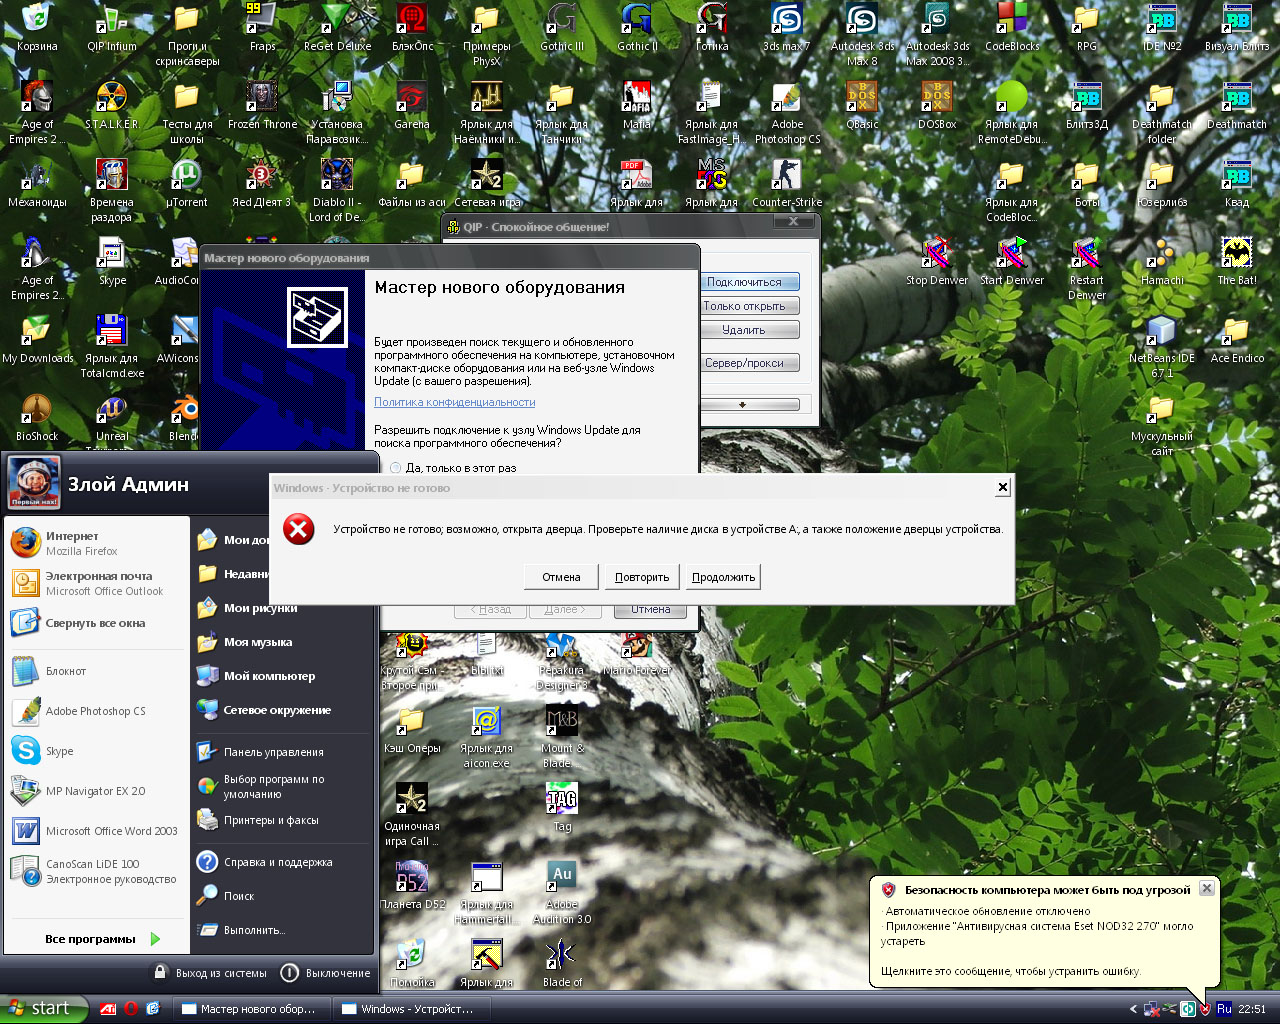Image resolution: width=1280 pixels, height=1024 pixels.
Task: Click the DOSBox desktop icon
Action: click(937, 100)
